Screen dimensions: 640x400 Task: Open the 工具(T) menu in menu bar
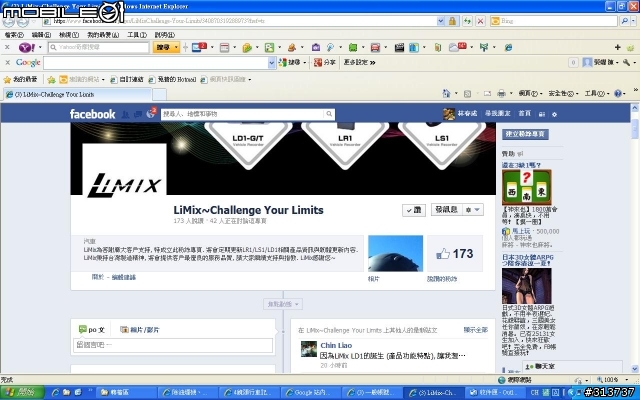click(137, 35)
